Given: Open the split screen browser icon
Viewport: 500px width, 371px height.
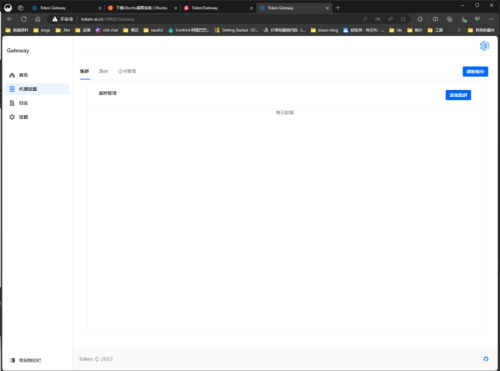Looking at the screenshot, I should [x=435, y=19].
